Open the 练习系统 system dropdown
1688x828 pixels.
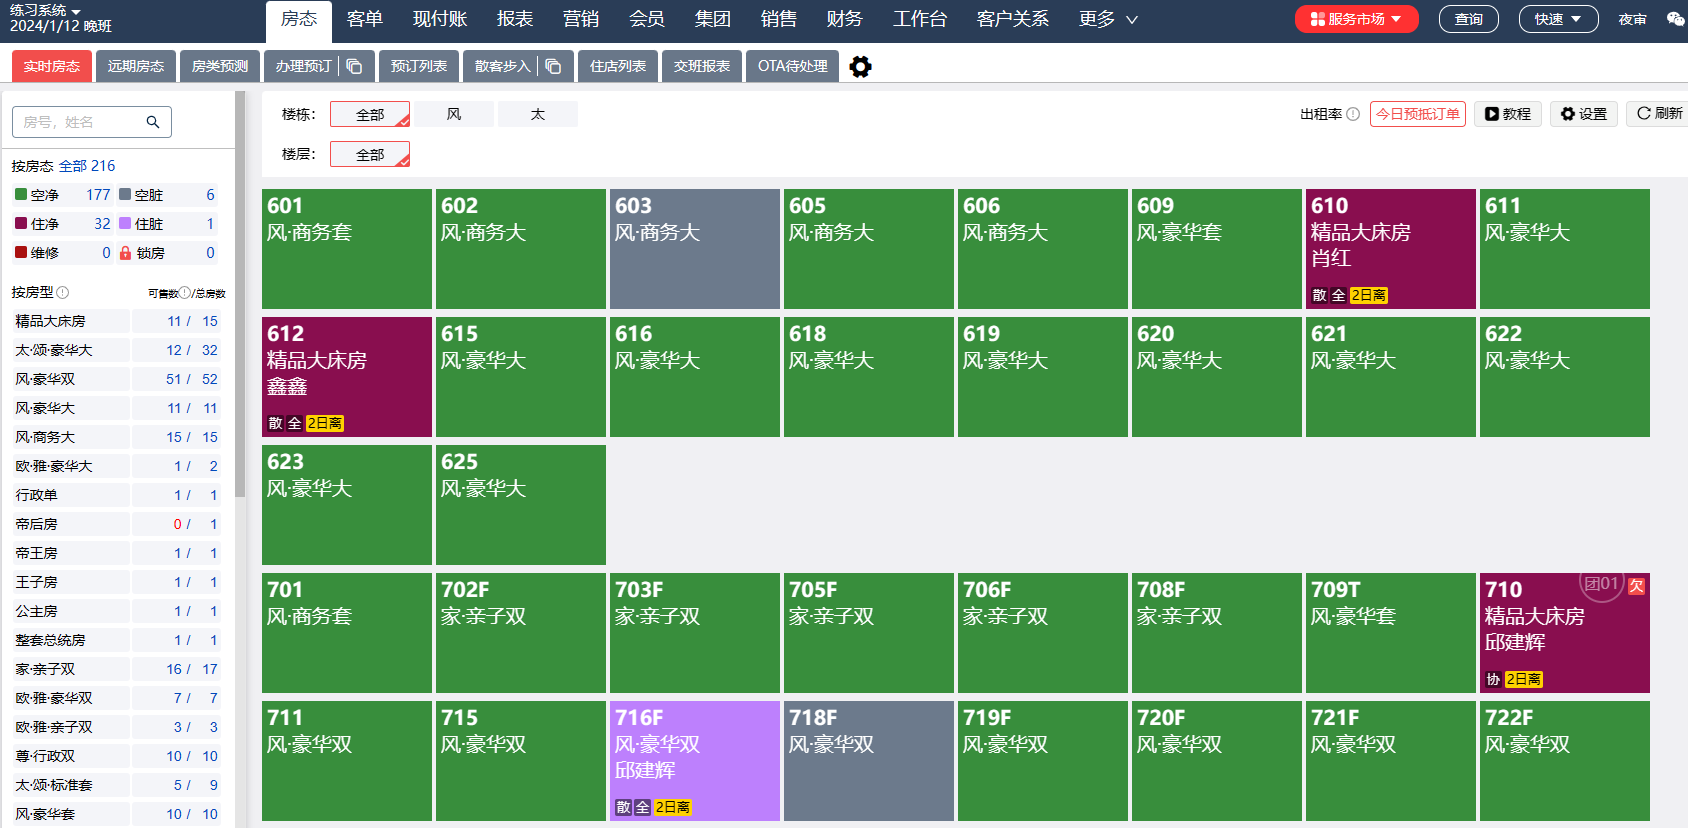pos(45,10)
